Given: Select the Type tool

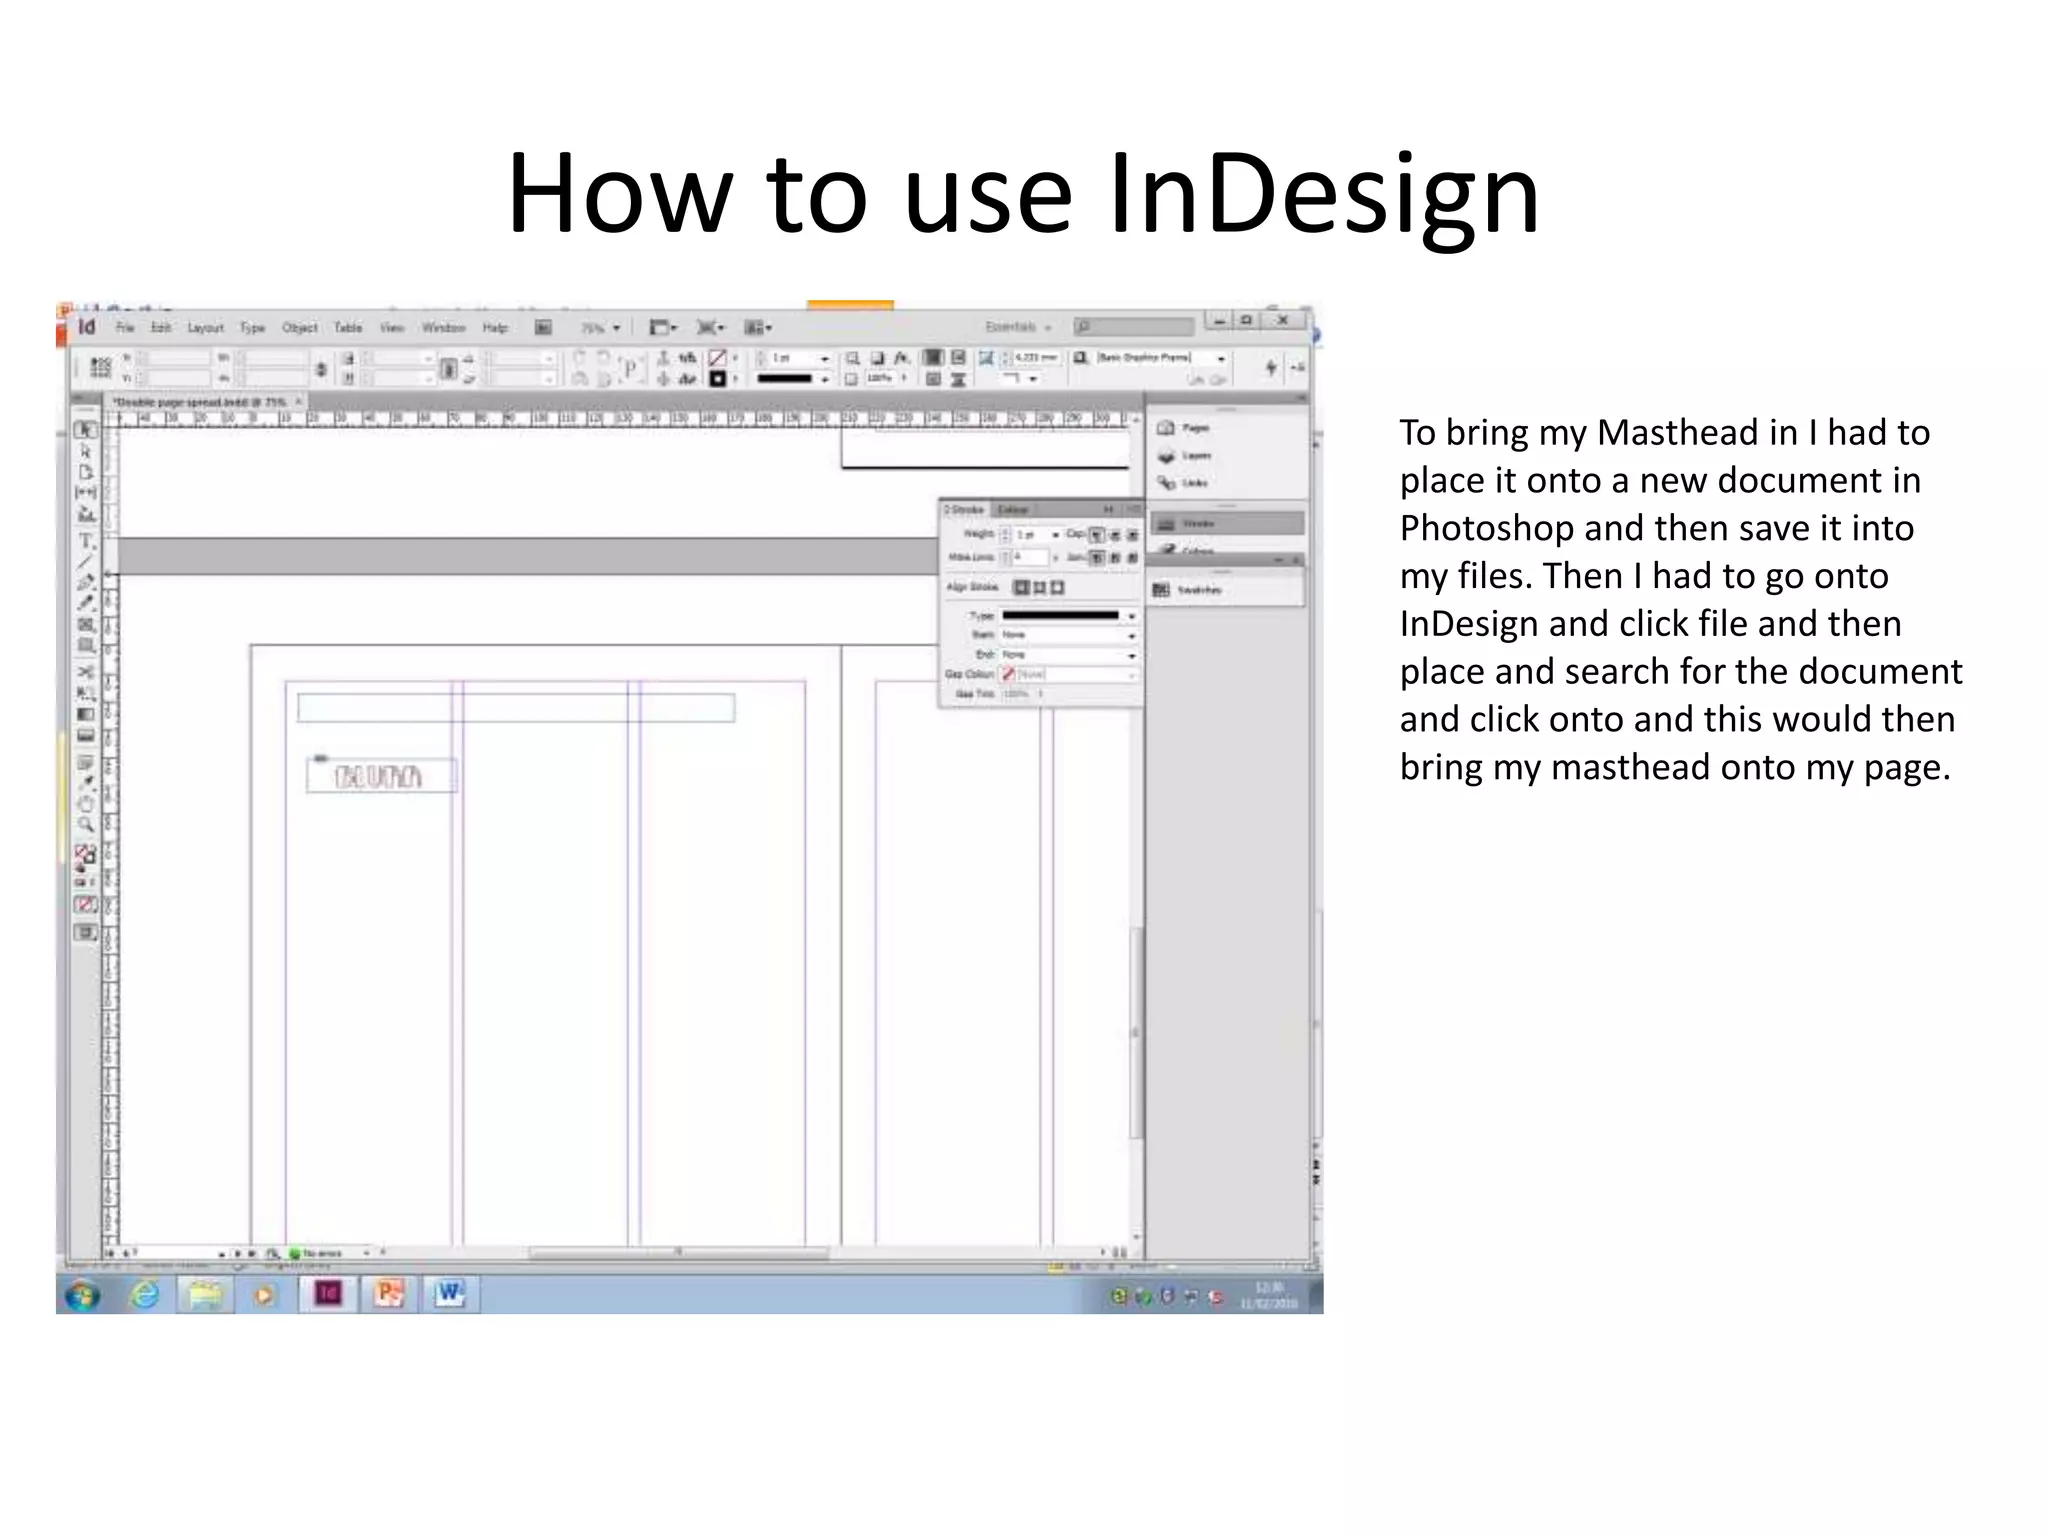Looking at the screenshot, I should coord(86,541).
